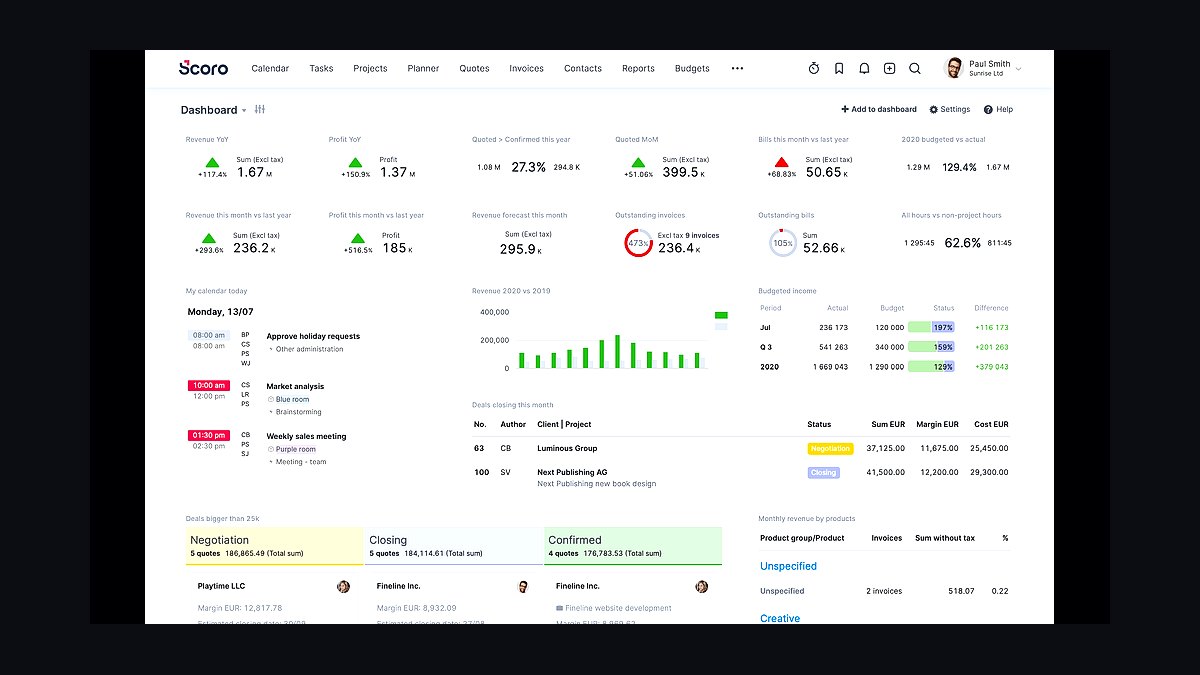Click the Purple room link
1200x675 pixels.
(x=295, y=449)
